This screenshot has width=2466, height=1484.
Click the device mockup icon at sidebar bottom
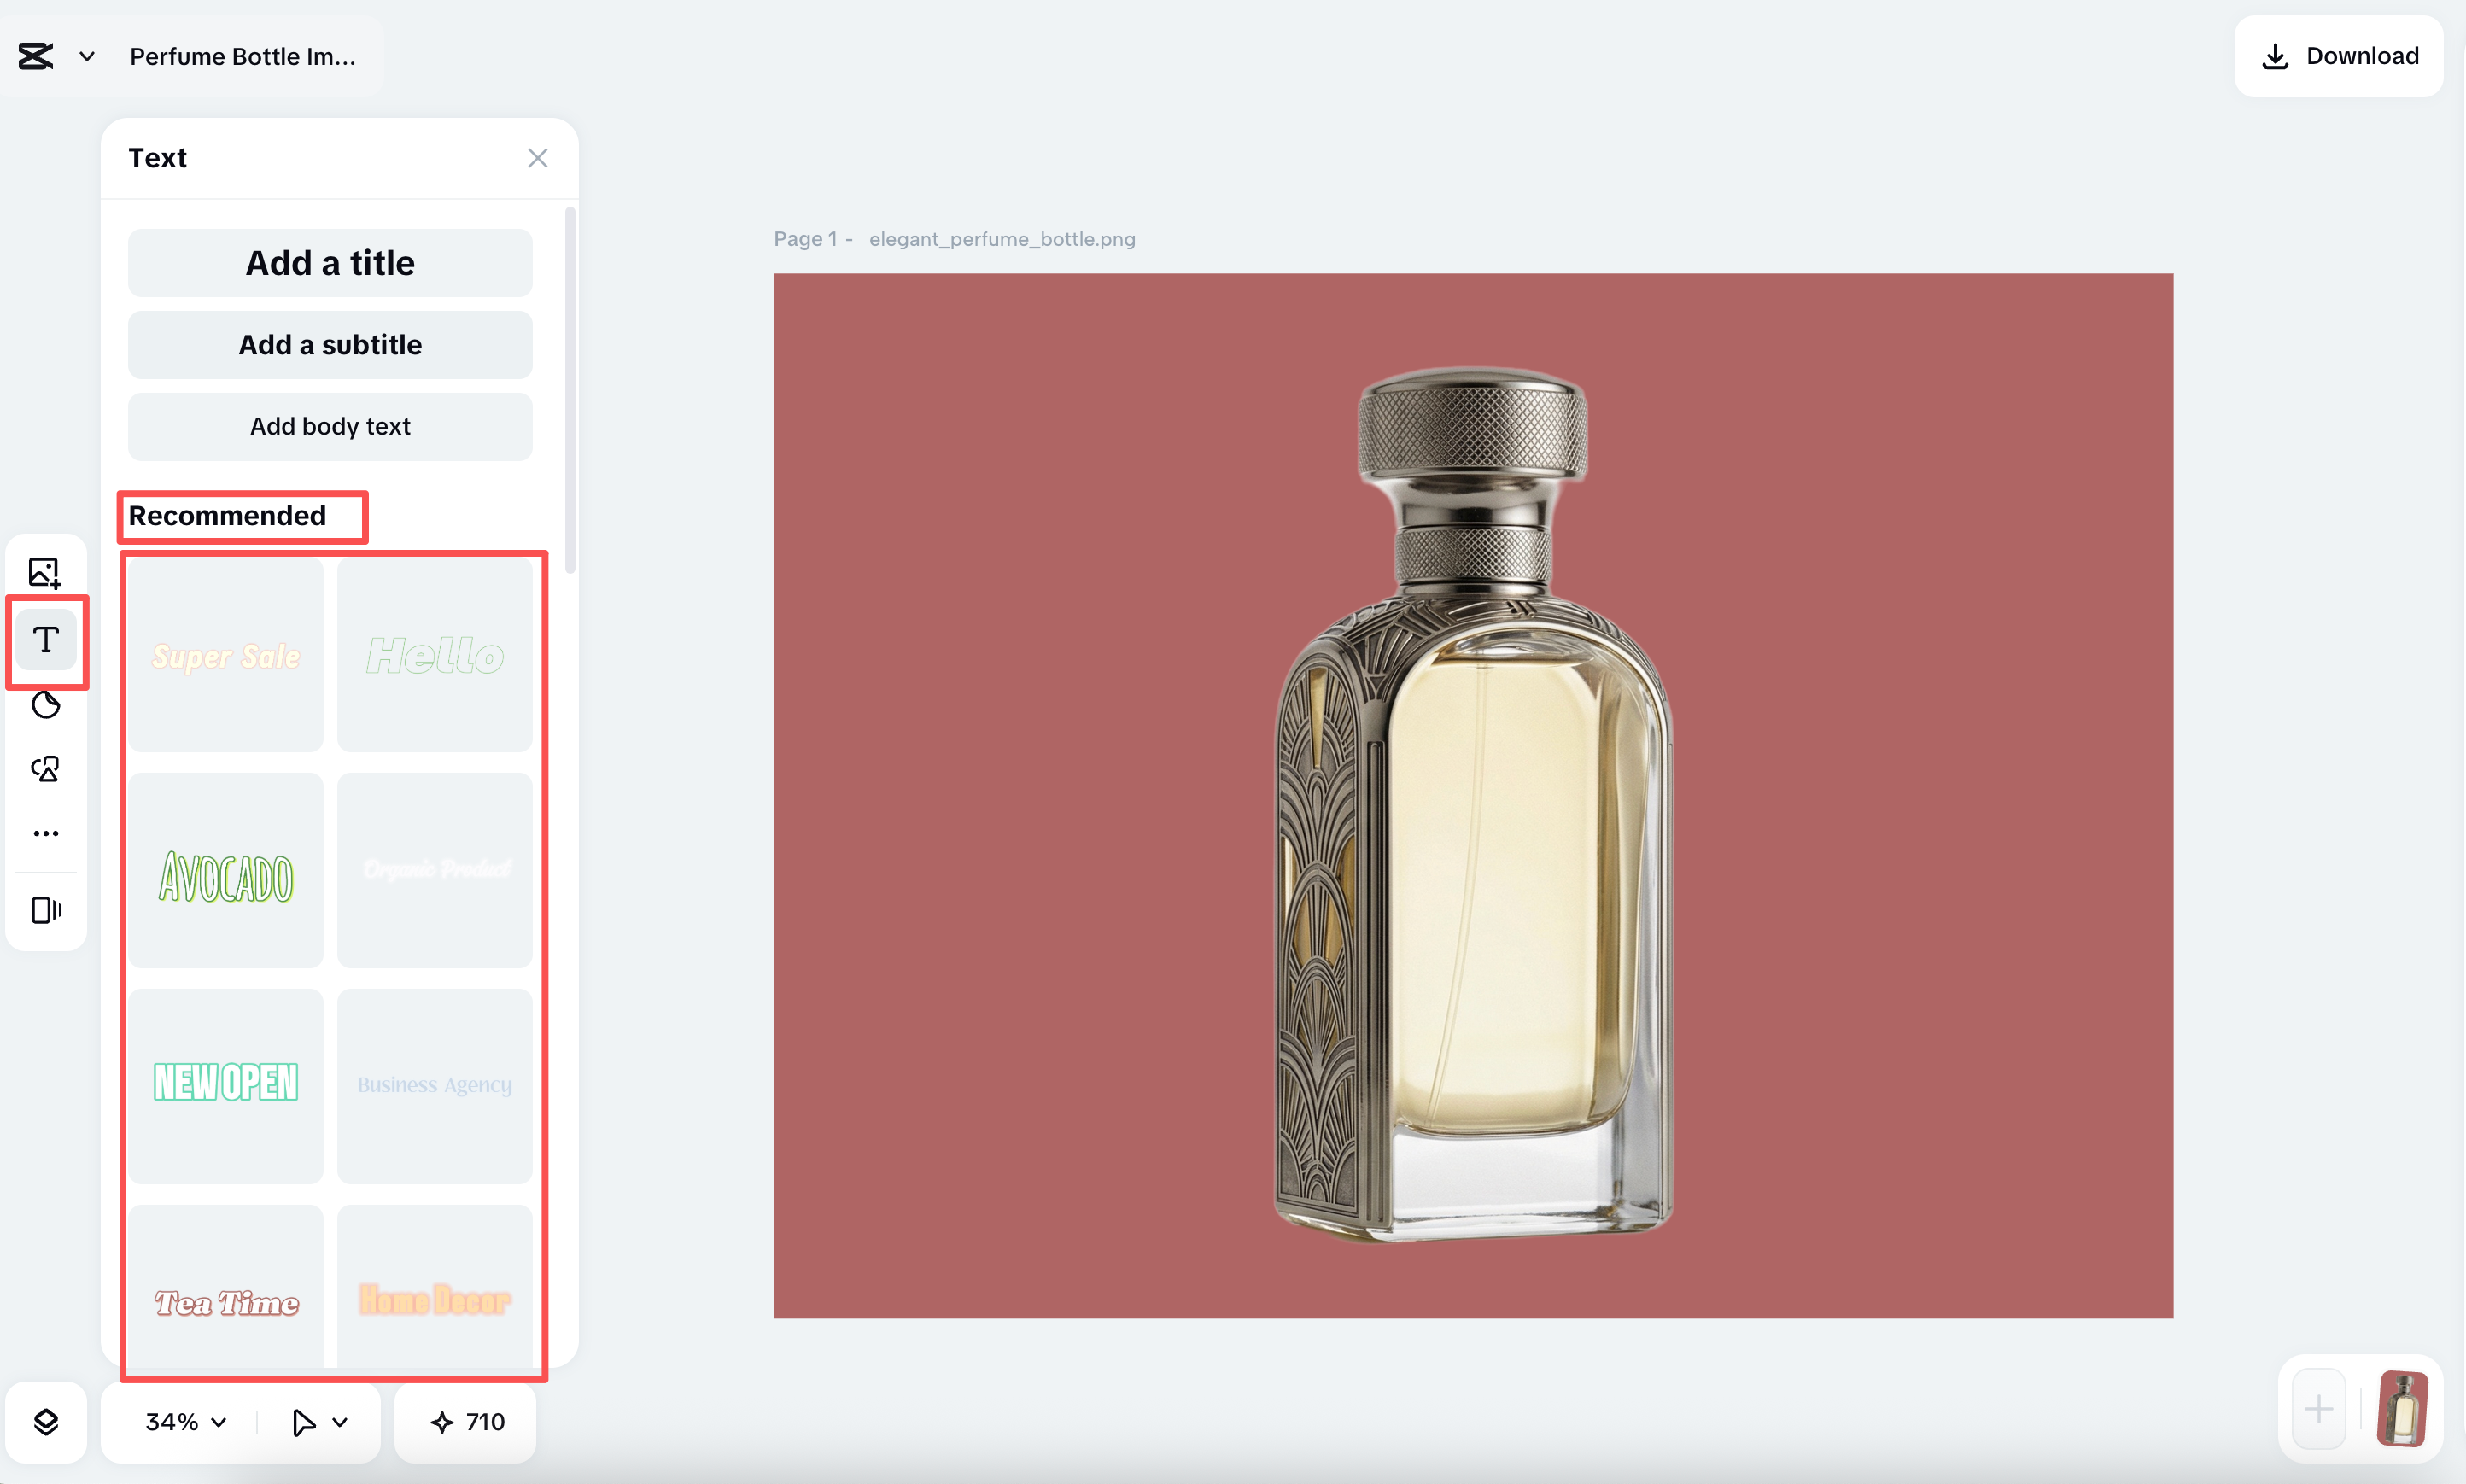(45, 910)
